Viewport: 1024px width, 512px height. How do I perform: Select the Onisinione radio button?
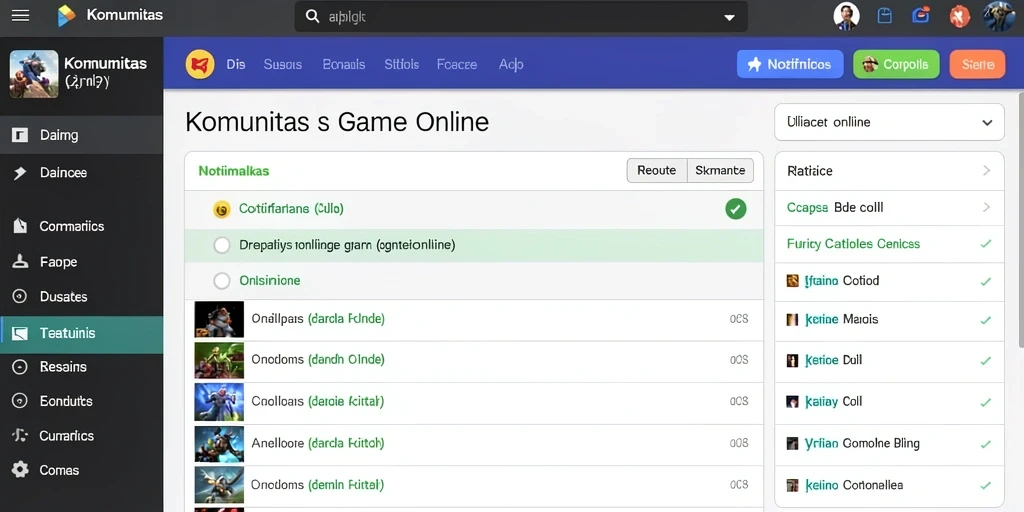222,281
